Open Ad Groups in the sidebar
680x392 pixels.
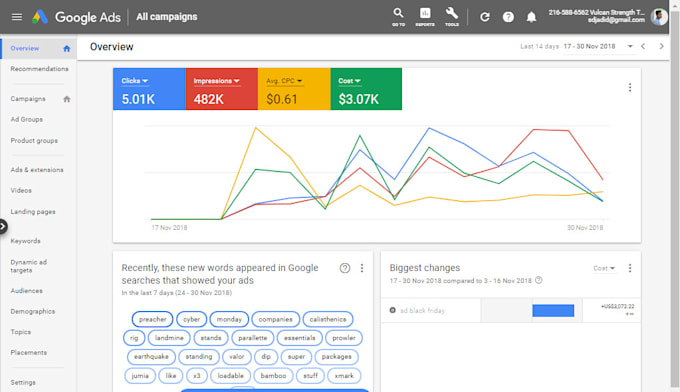27,119
